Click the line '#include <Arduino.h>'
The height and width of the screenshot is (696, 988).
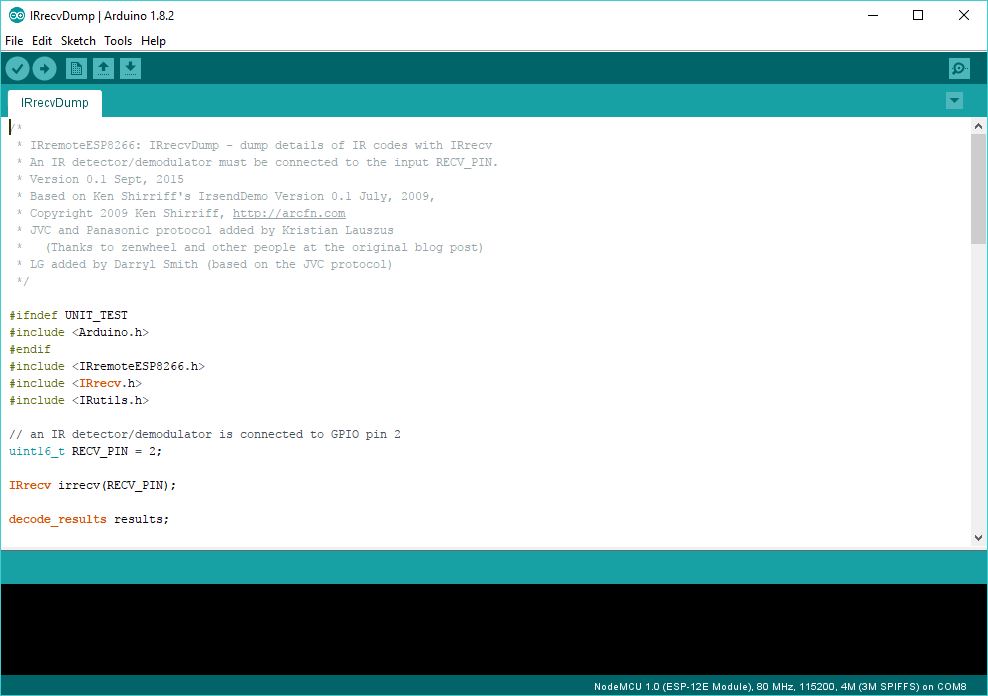tap(79, 332)
